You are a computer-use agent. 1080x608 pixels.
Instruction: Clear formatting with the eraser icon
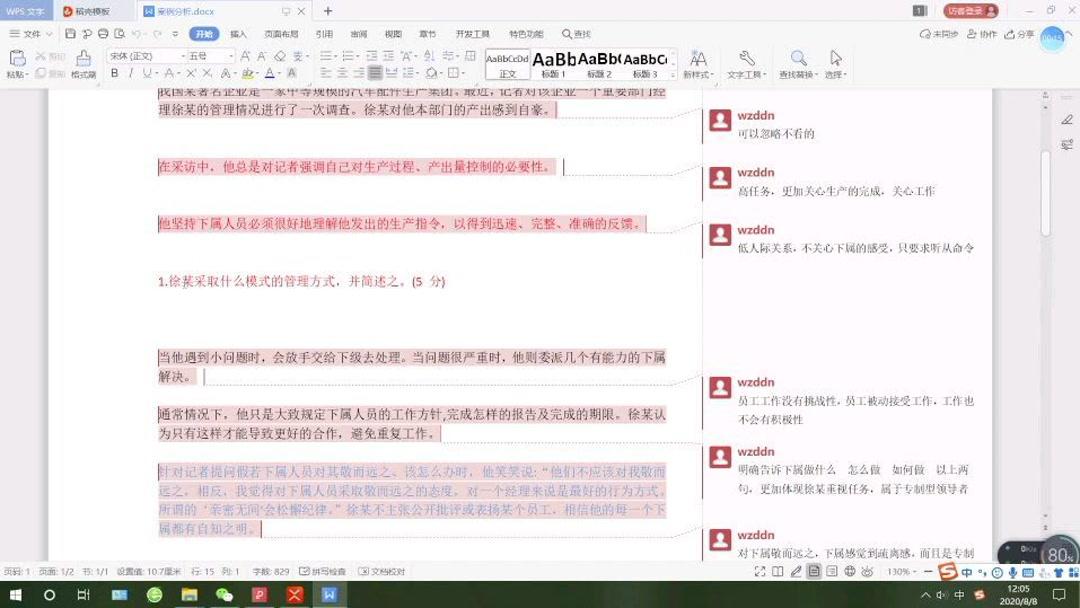point(280,56)
